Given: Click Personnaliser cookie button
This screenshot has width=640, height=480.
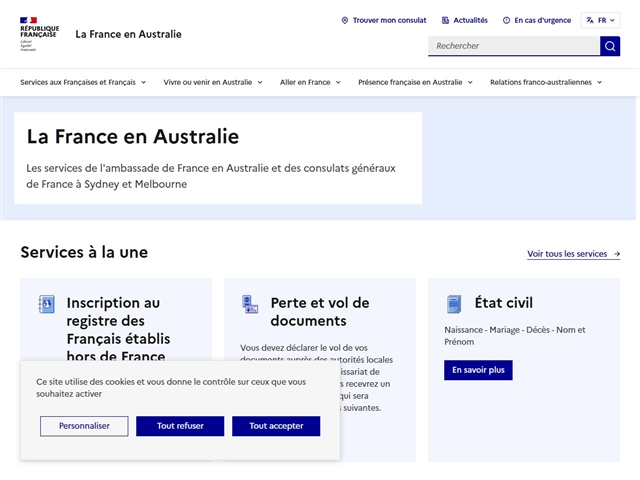Looking at the screenshot, I should [84, 426].
